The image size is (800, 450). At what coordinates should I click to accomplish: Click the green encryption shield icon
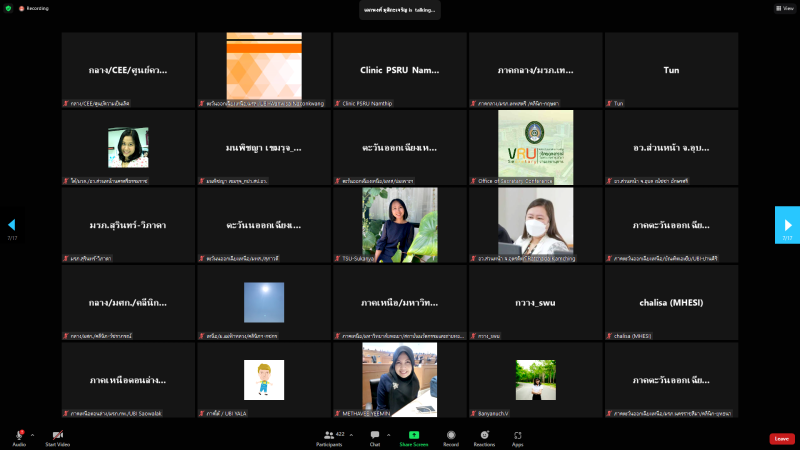point(8,8)
